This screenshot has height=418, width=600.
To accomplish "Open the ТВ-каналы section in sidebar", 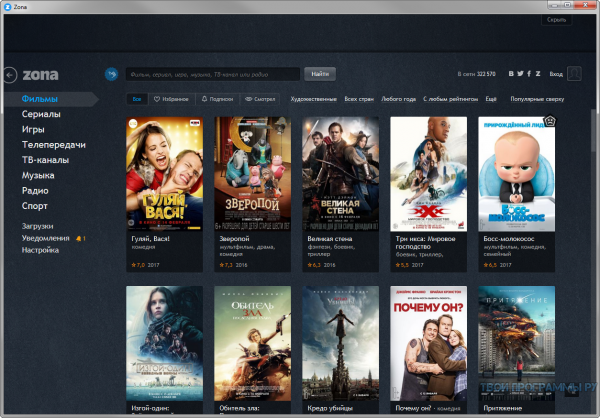I will point(46,160).
